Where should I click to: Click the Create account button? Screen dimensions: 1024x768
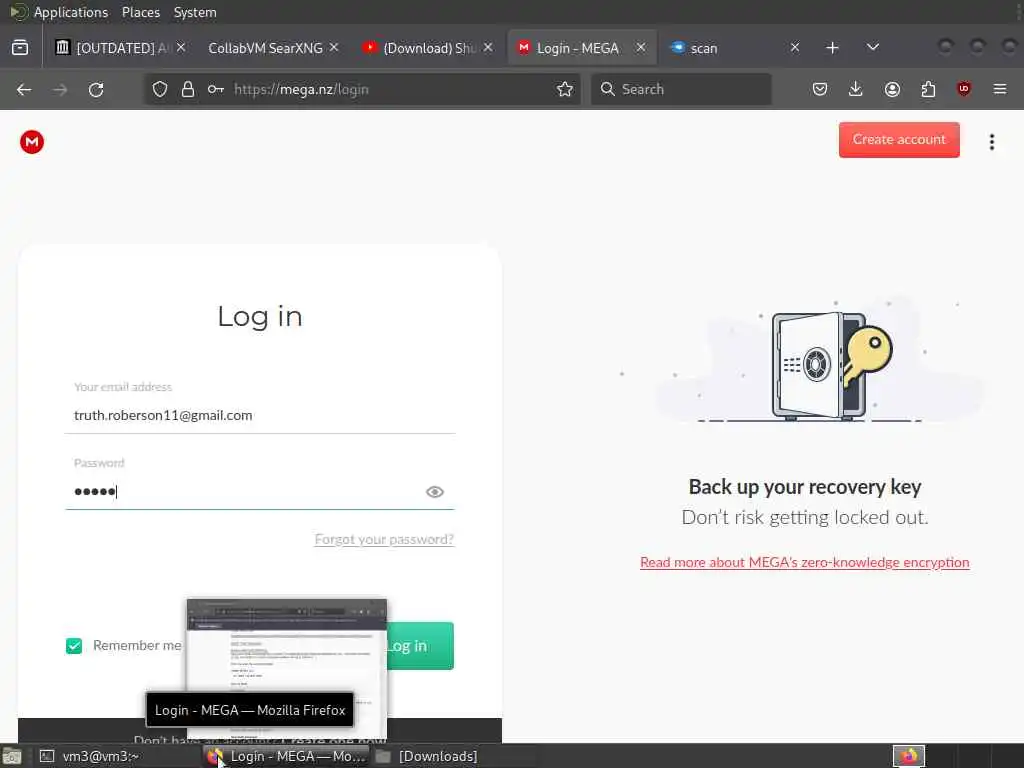click(899, 140)
